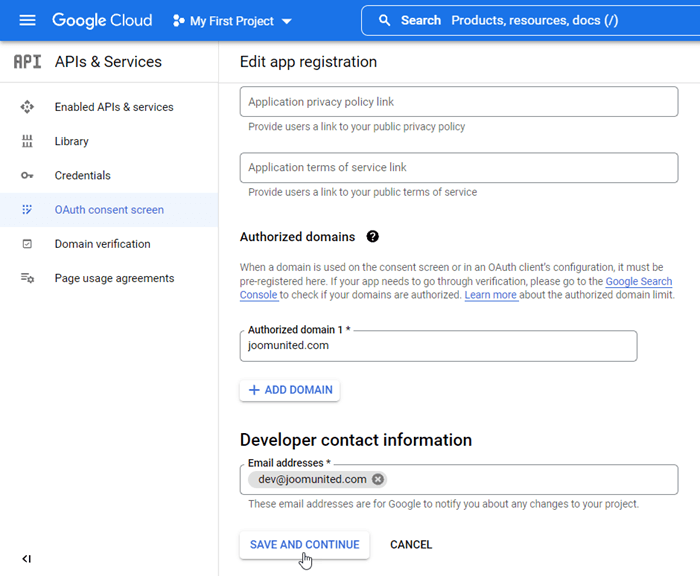This screenshot has height=576, width=700.
Task: Click the Learn more link
Action: click(490, 295)
